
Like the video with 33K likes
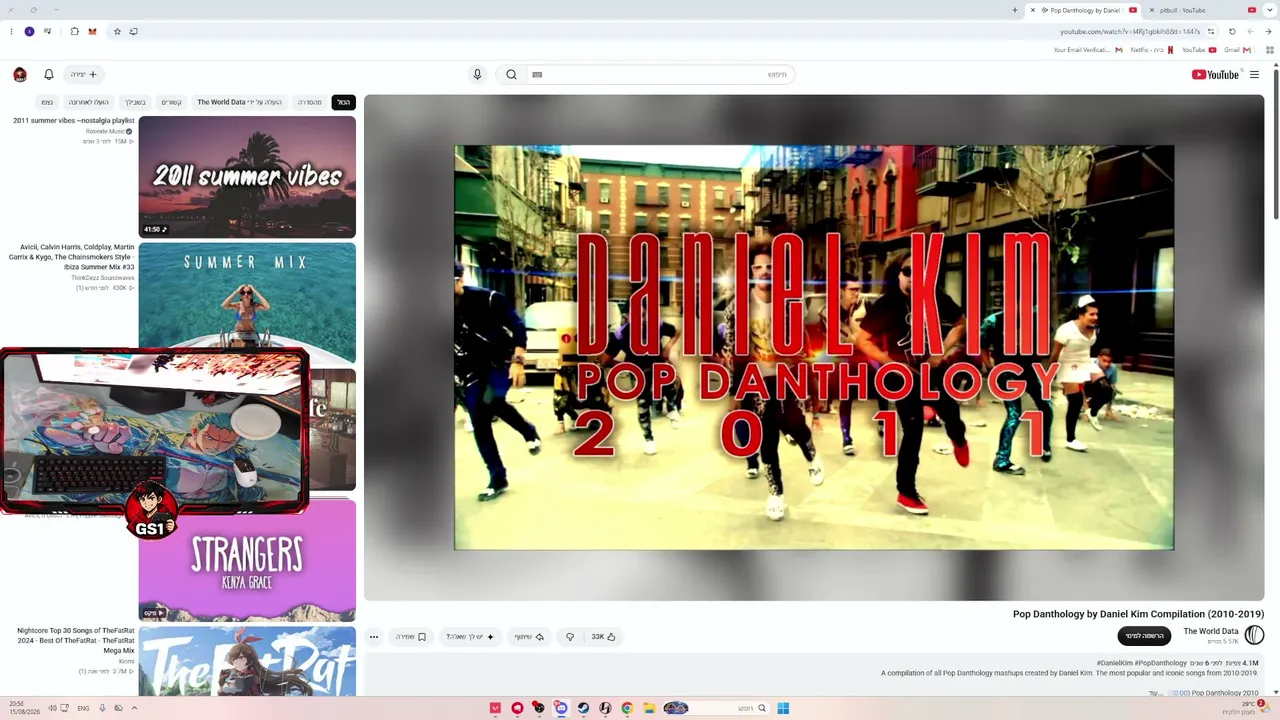pyautogui.click(x=603, y=637)
